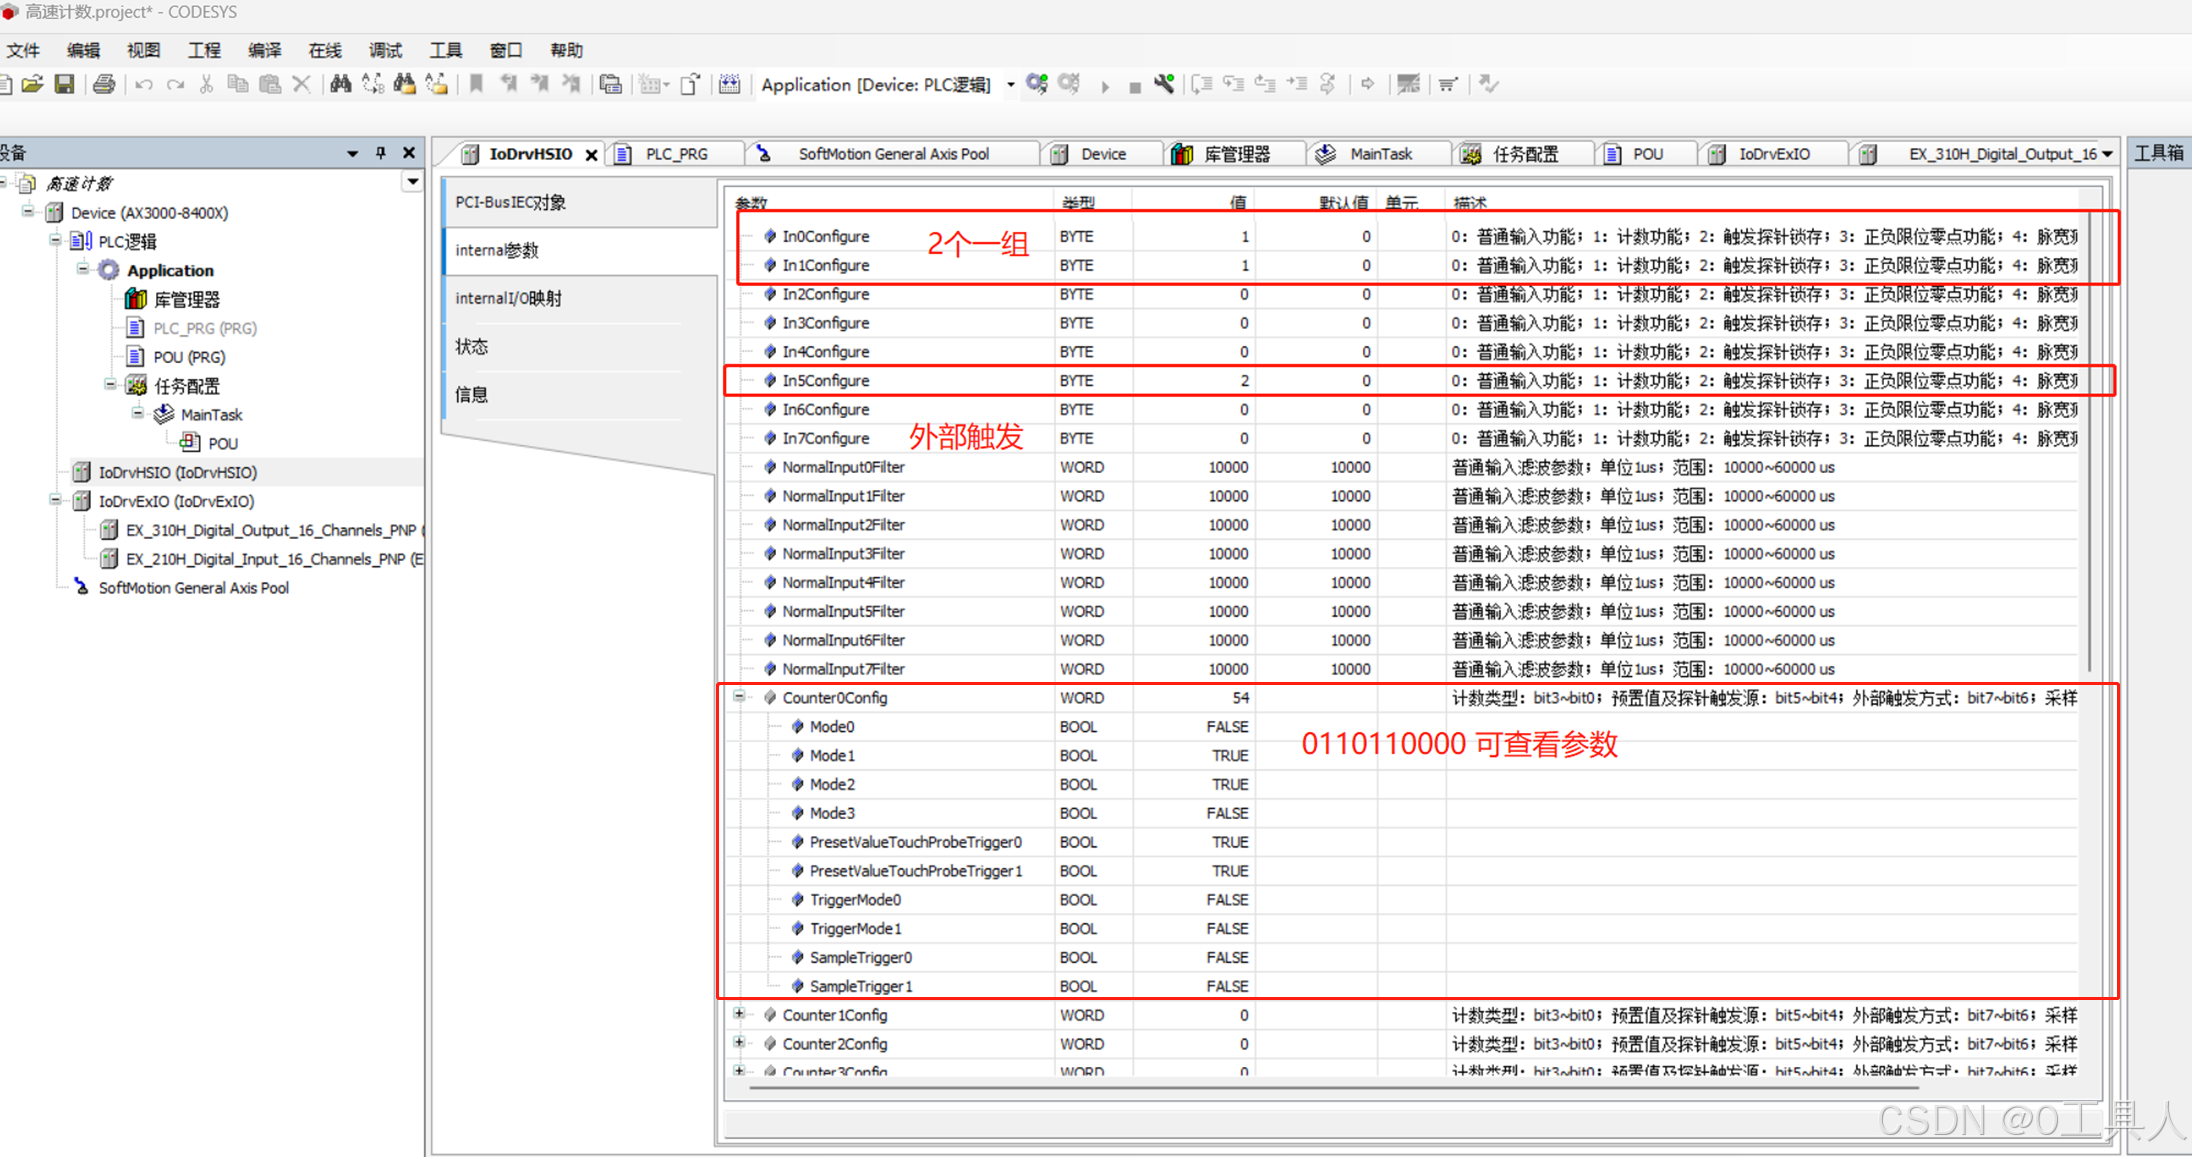2192x1157 pixels.
Task: Open the editor tabs overflow dropdown
Action: tap(2107, 154)
